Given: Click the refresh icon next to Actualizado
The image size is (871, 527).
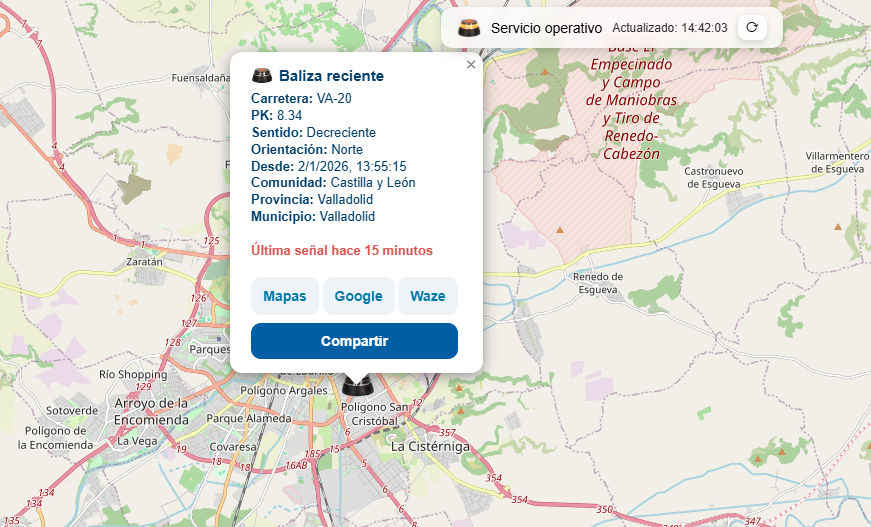Looking at the screenshot, I should 752,27.
